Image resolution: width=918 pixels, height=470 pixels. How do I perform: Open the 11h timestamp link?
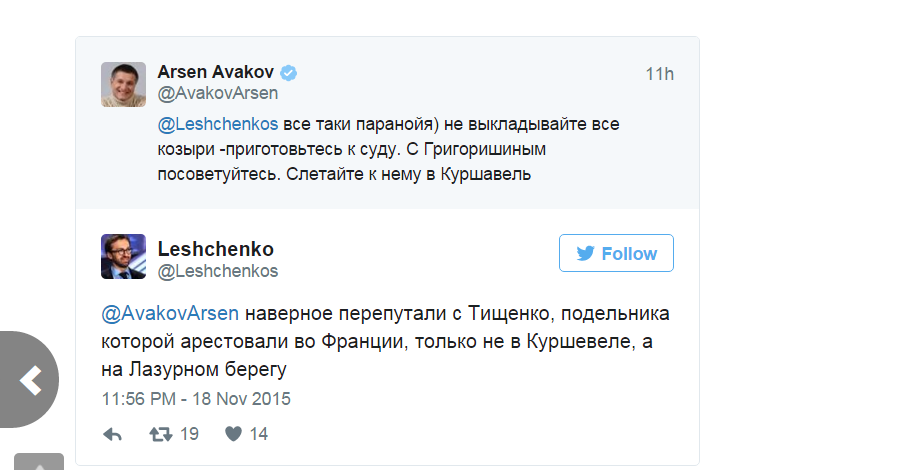coord(660,74)
